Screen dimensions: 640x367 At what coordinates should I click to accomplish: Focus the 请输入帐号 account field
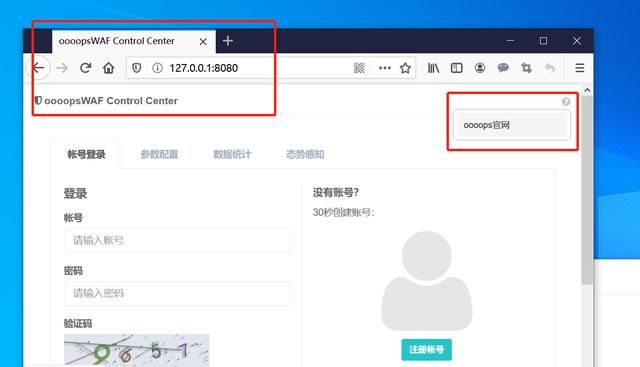tap(177, 240)
